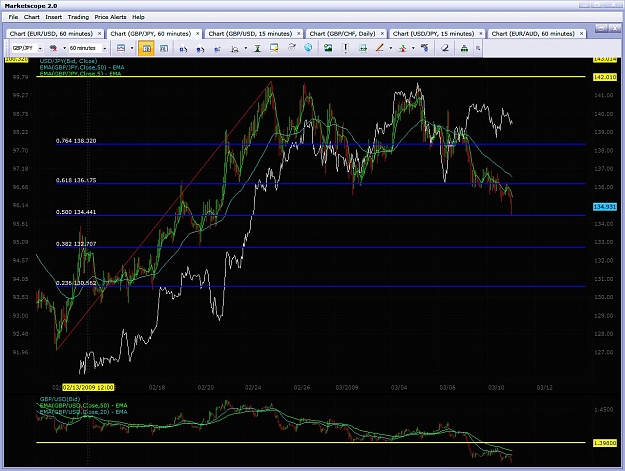Screen dimensions: 625x471
Task: Click the 0.382 132.707 Fibonacci label
Action: pyautogui.click(x=76, y=243)
